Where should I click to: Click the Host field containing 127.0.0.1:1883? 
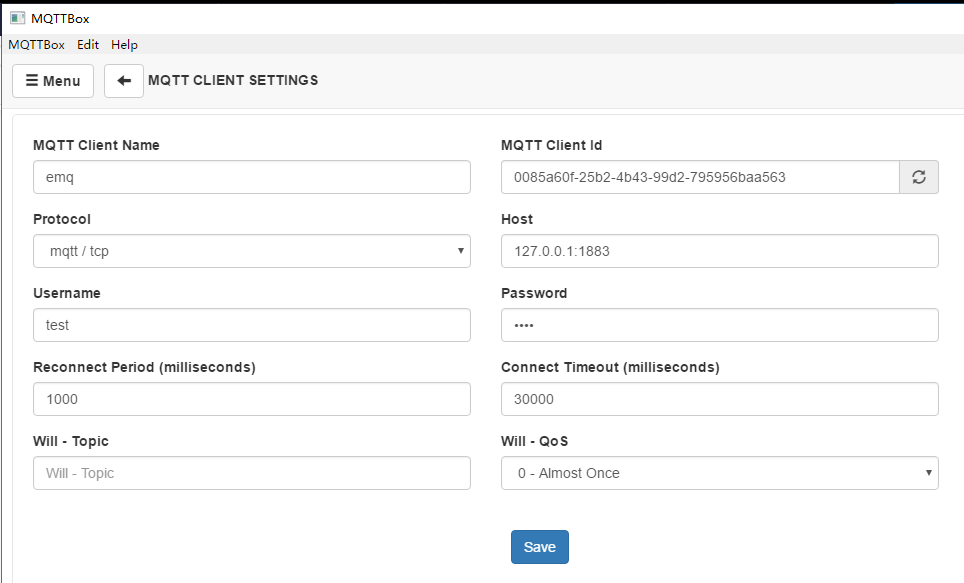coord(719,250)
